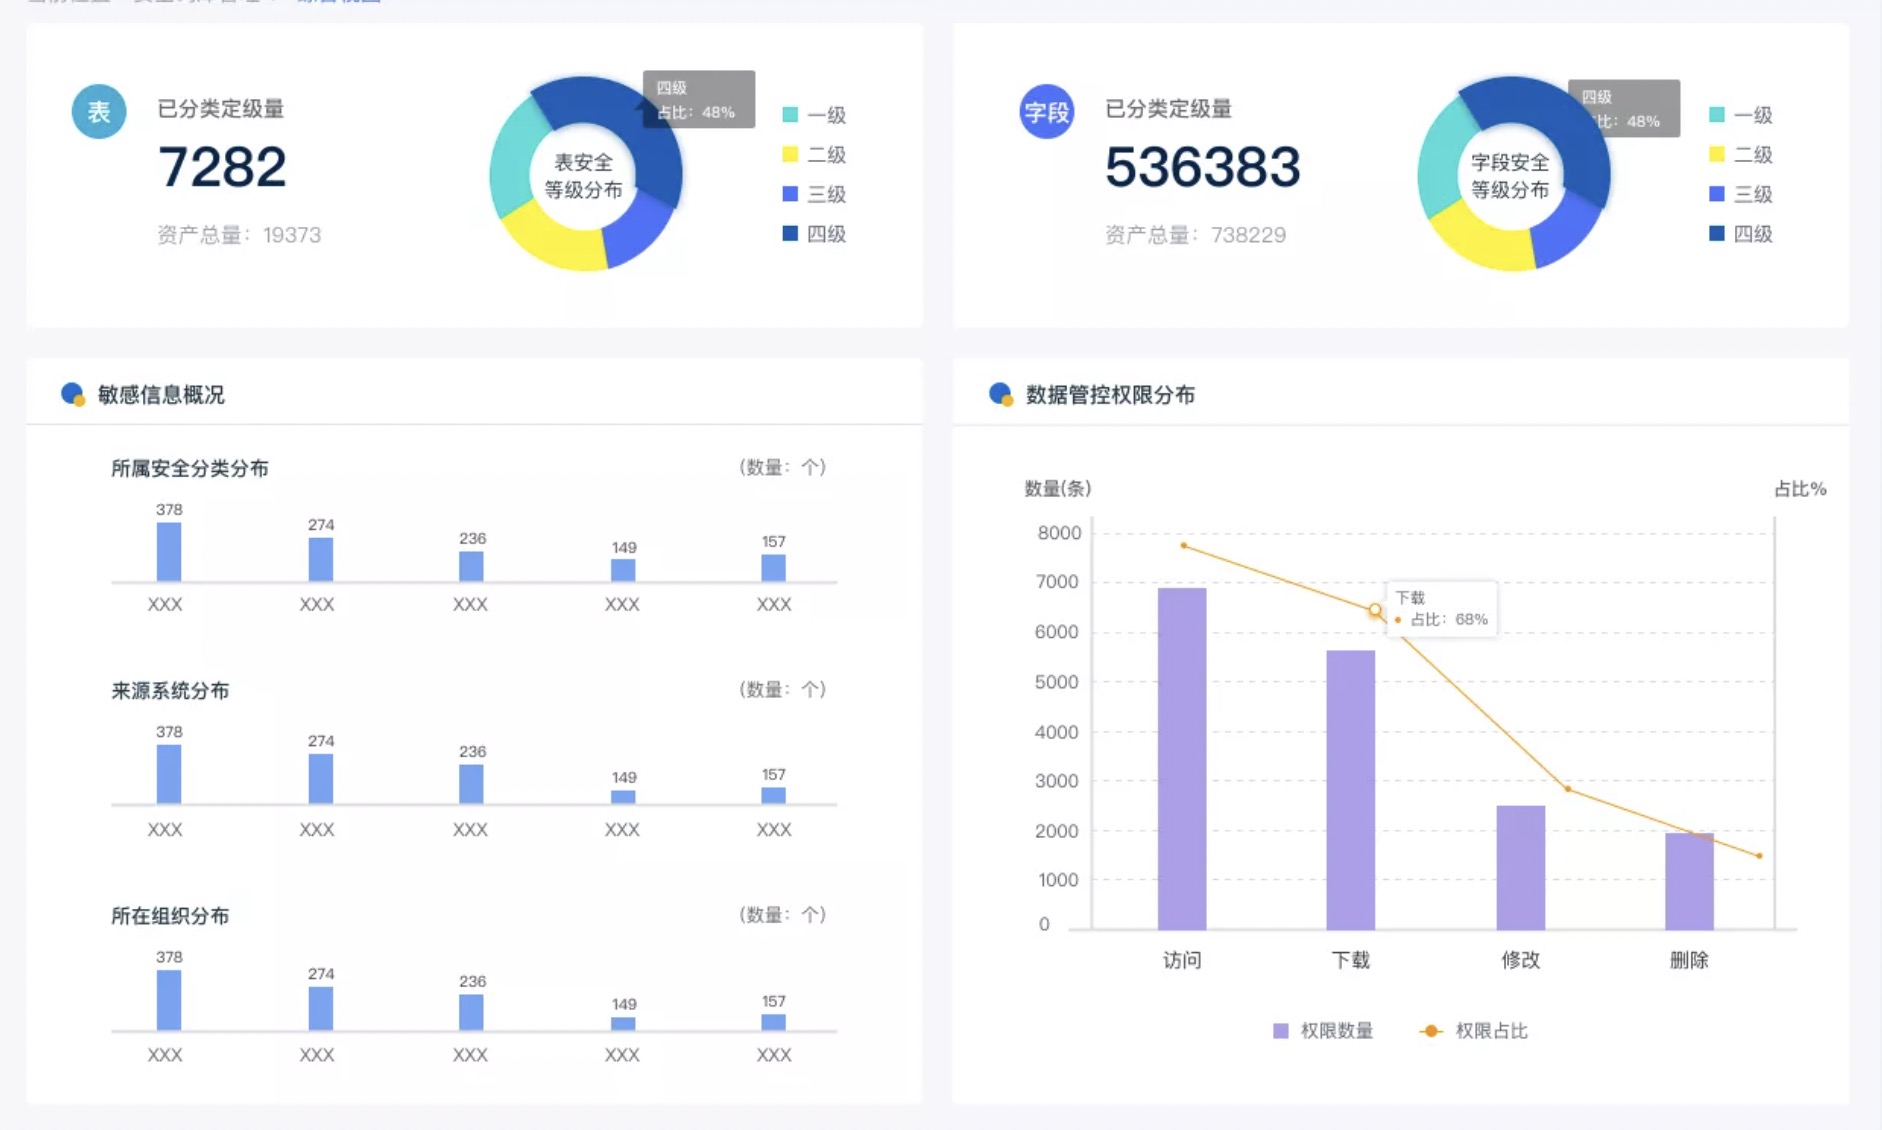Click the table count number 7282

[x=223, y=167]
